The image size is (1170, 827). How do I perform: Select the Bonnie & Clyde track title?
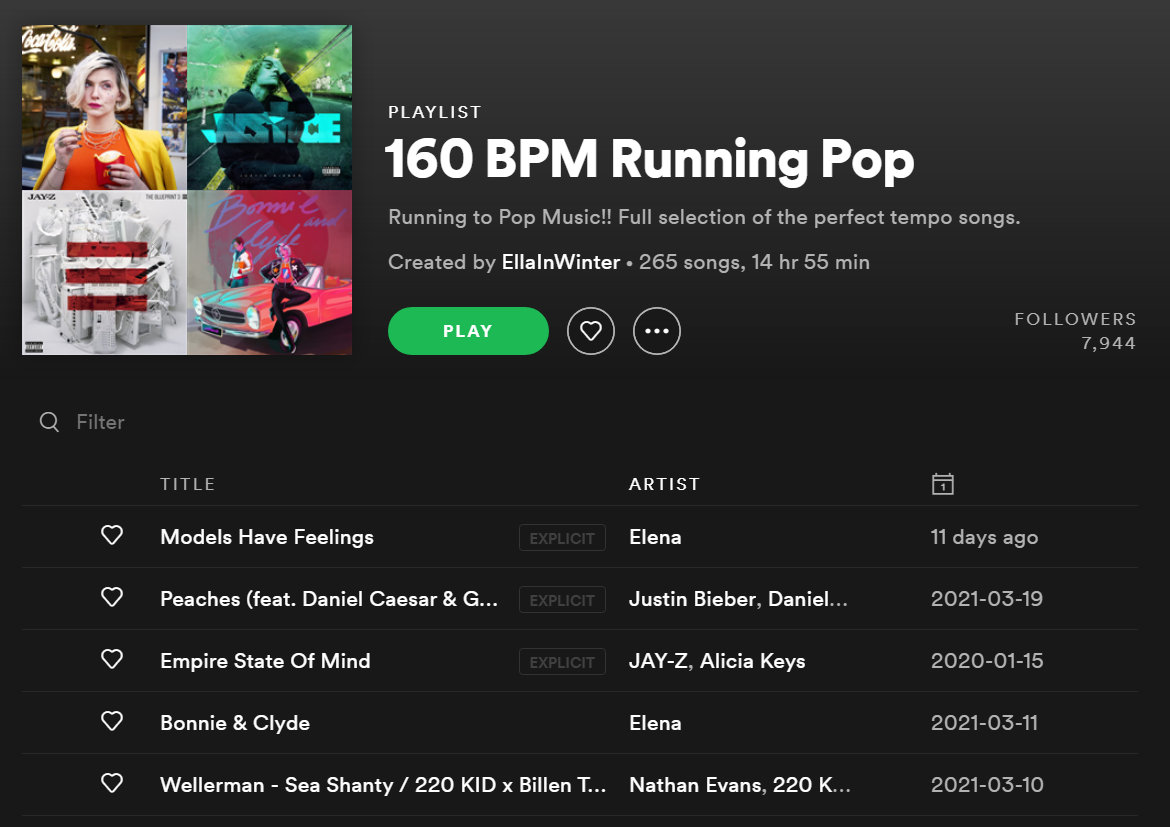(235, 723)
